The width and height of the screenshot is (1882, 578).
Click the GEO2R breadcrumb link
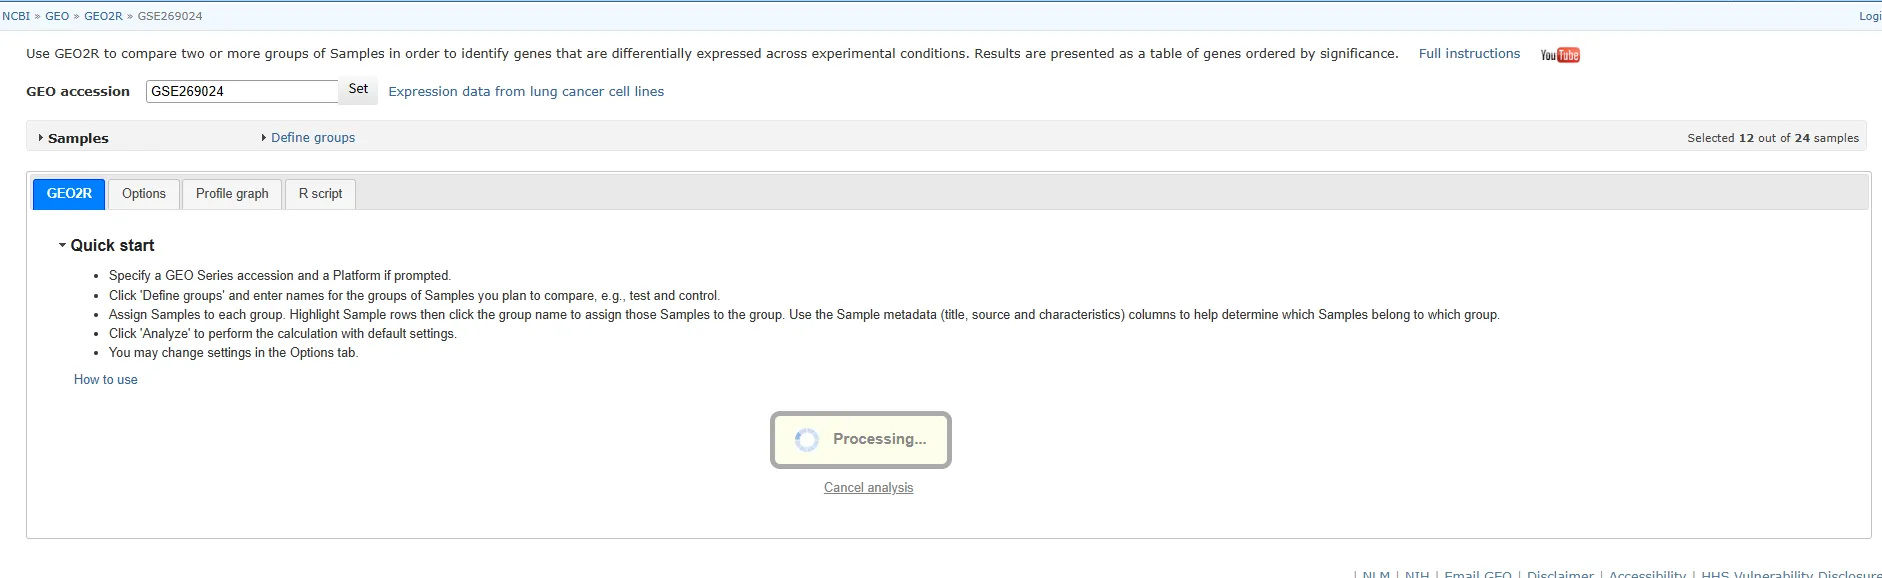(x=103, y=16)
